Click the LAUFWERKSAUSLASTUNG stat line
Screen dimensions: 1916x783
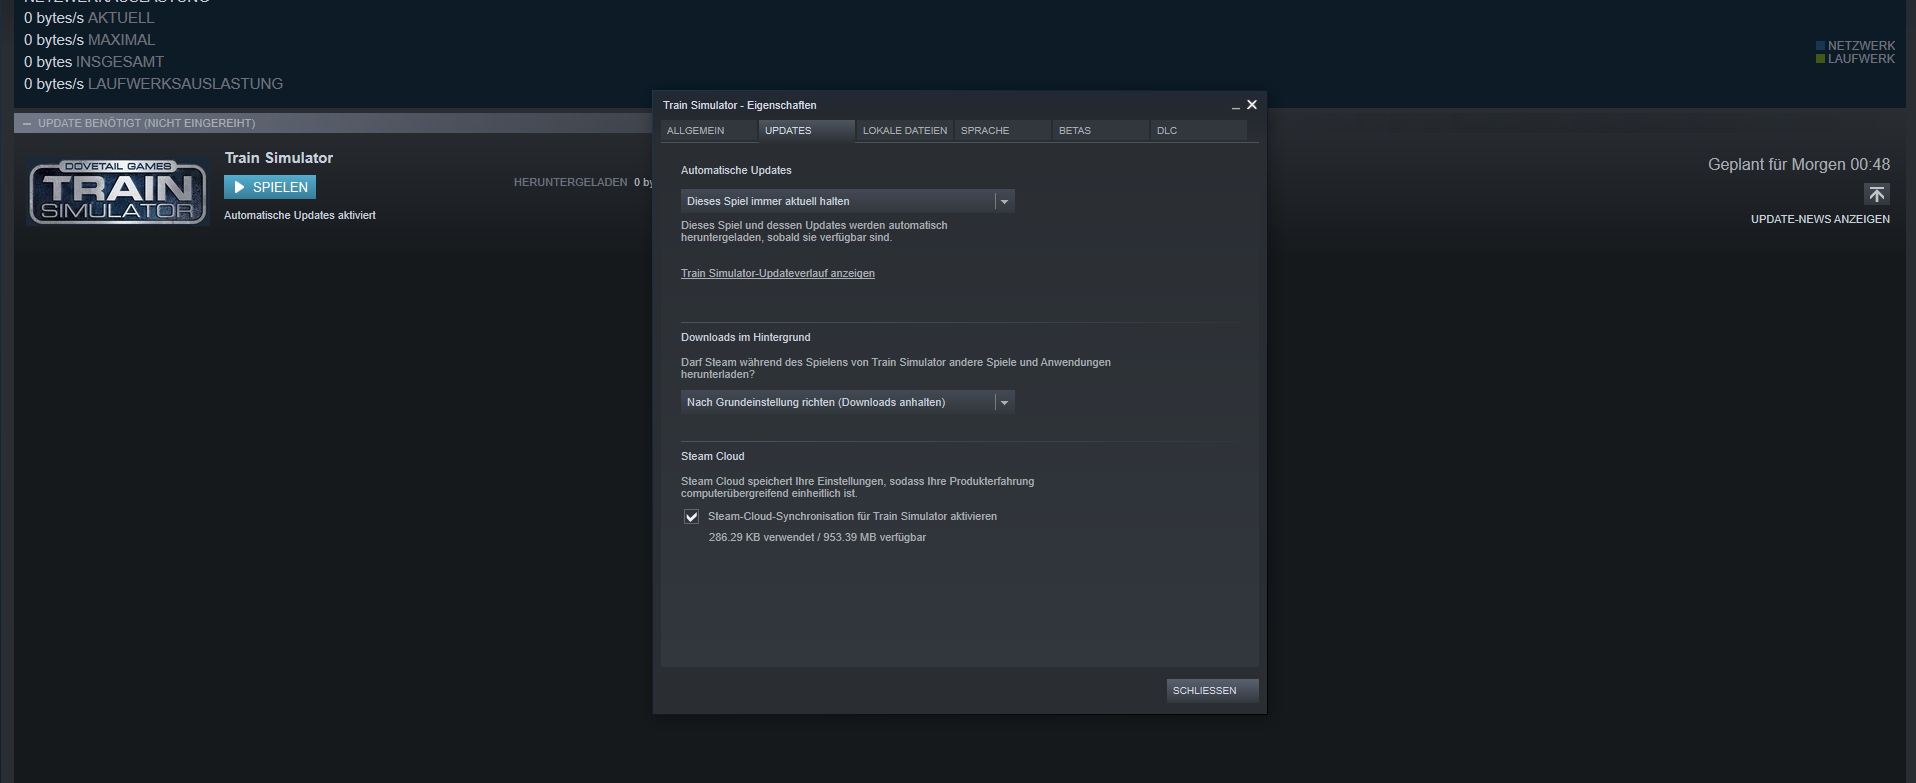pyautogui.click(x=153, y=84)
